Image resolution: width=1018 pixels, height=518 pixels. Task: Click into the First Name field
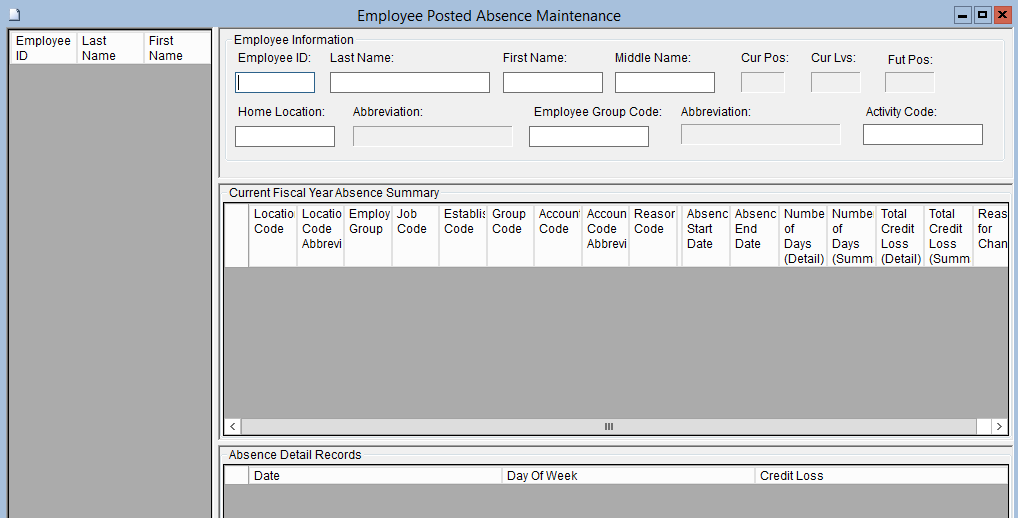pos(552,83)
